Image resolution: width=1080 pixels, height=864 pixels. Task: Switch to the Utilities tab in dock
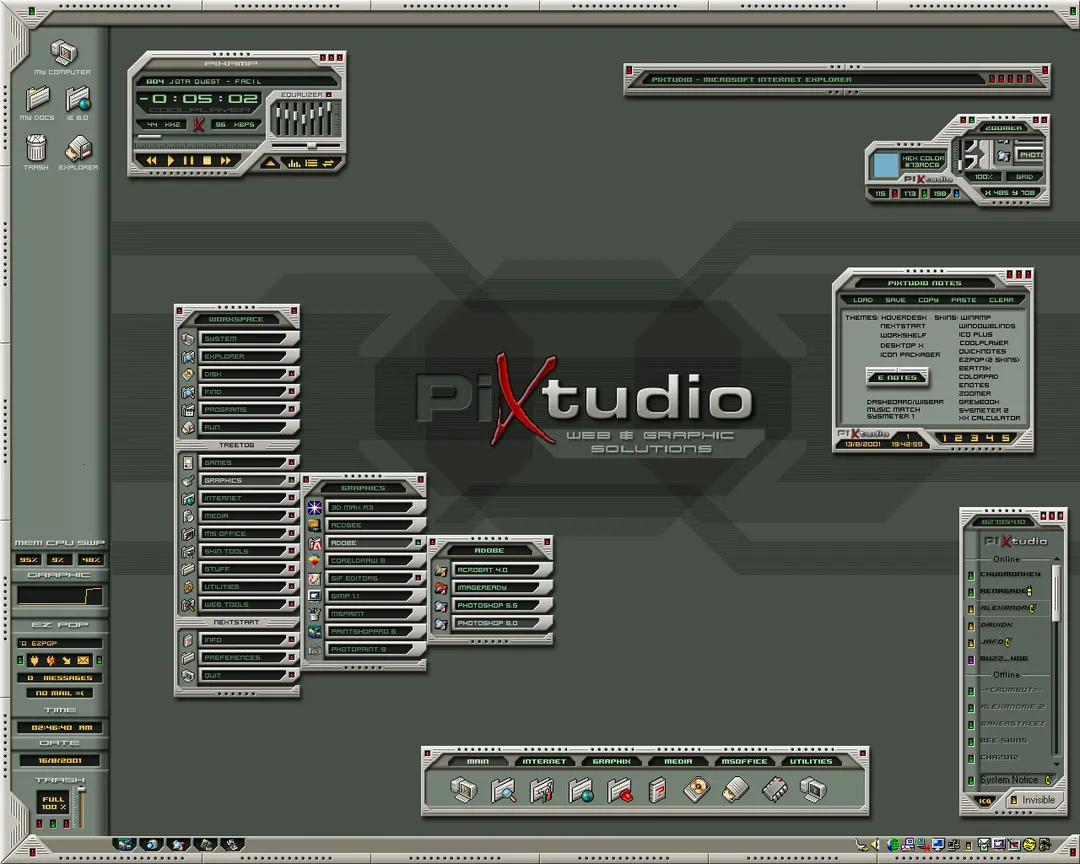coord(811,761)
